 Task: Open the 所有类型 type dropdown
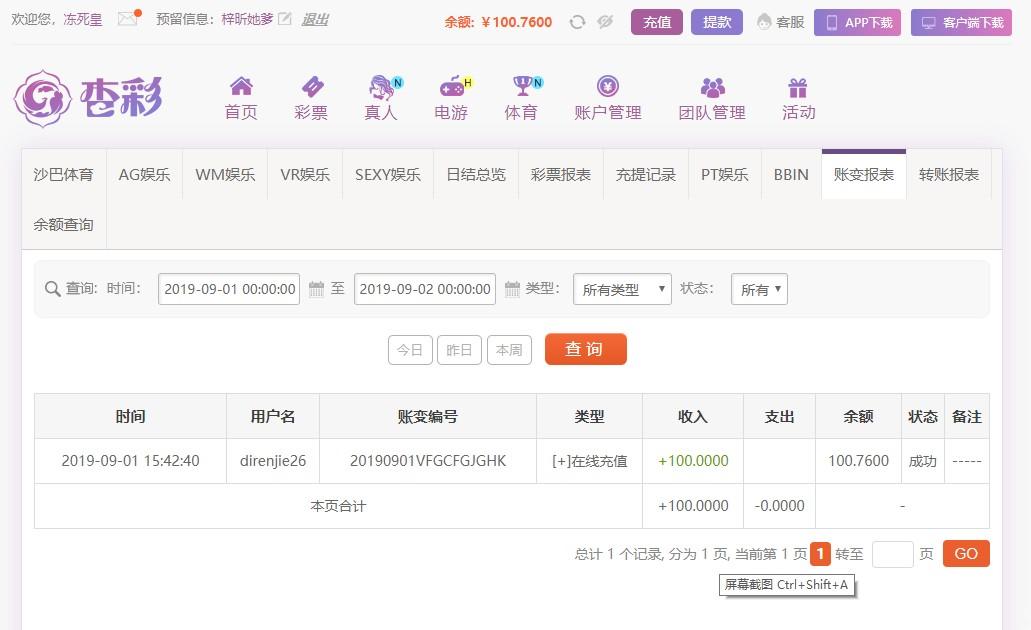(x=620, y=289)
